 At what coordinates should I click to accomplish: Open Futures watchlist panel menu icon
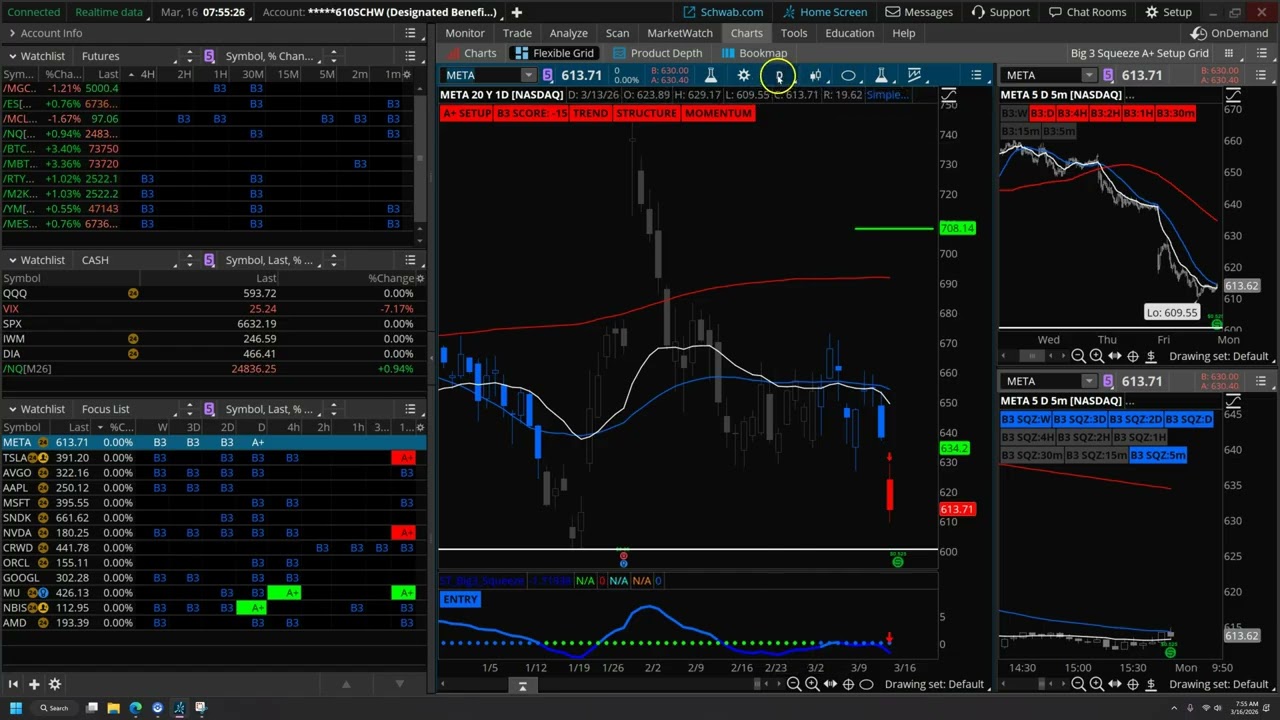pos(410,56)
